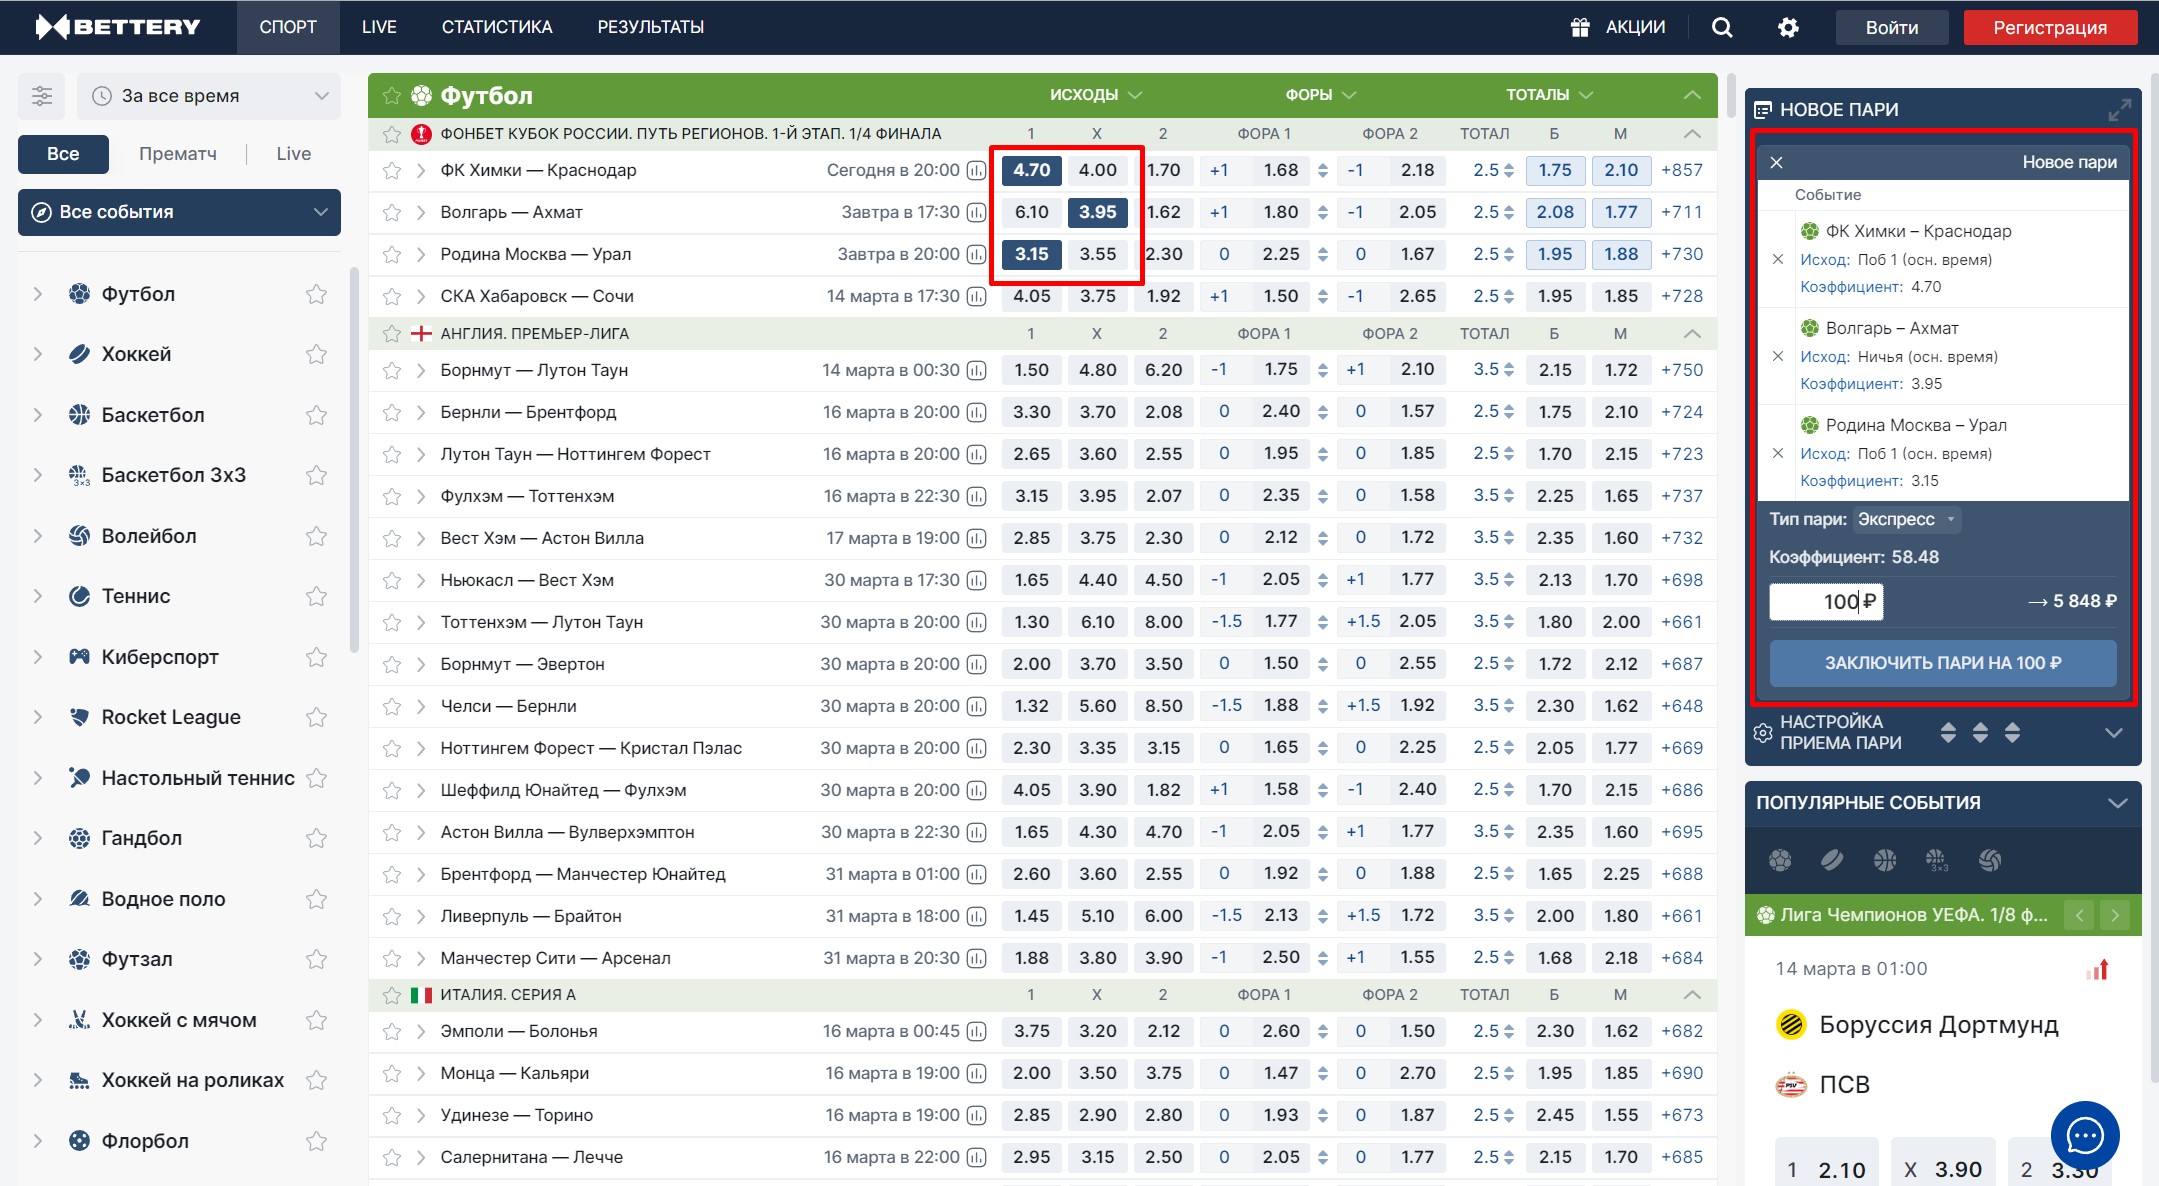Adjust handicap stepper for ФК Химки row
Viewport: 2159px width, 1186px height.
coord(1322,171)
